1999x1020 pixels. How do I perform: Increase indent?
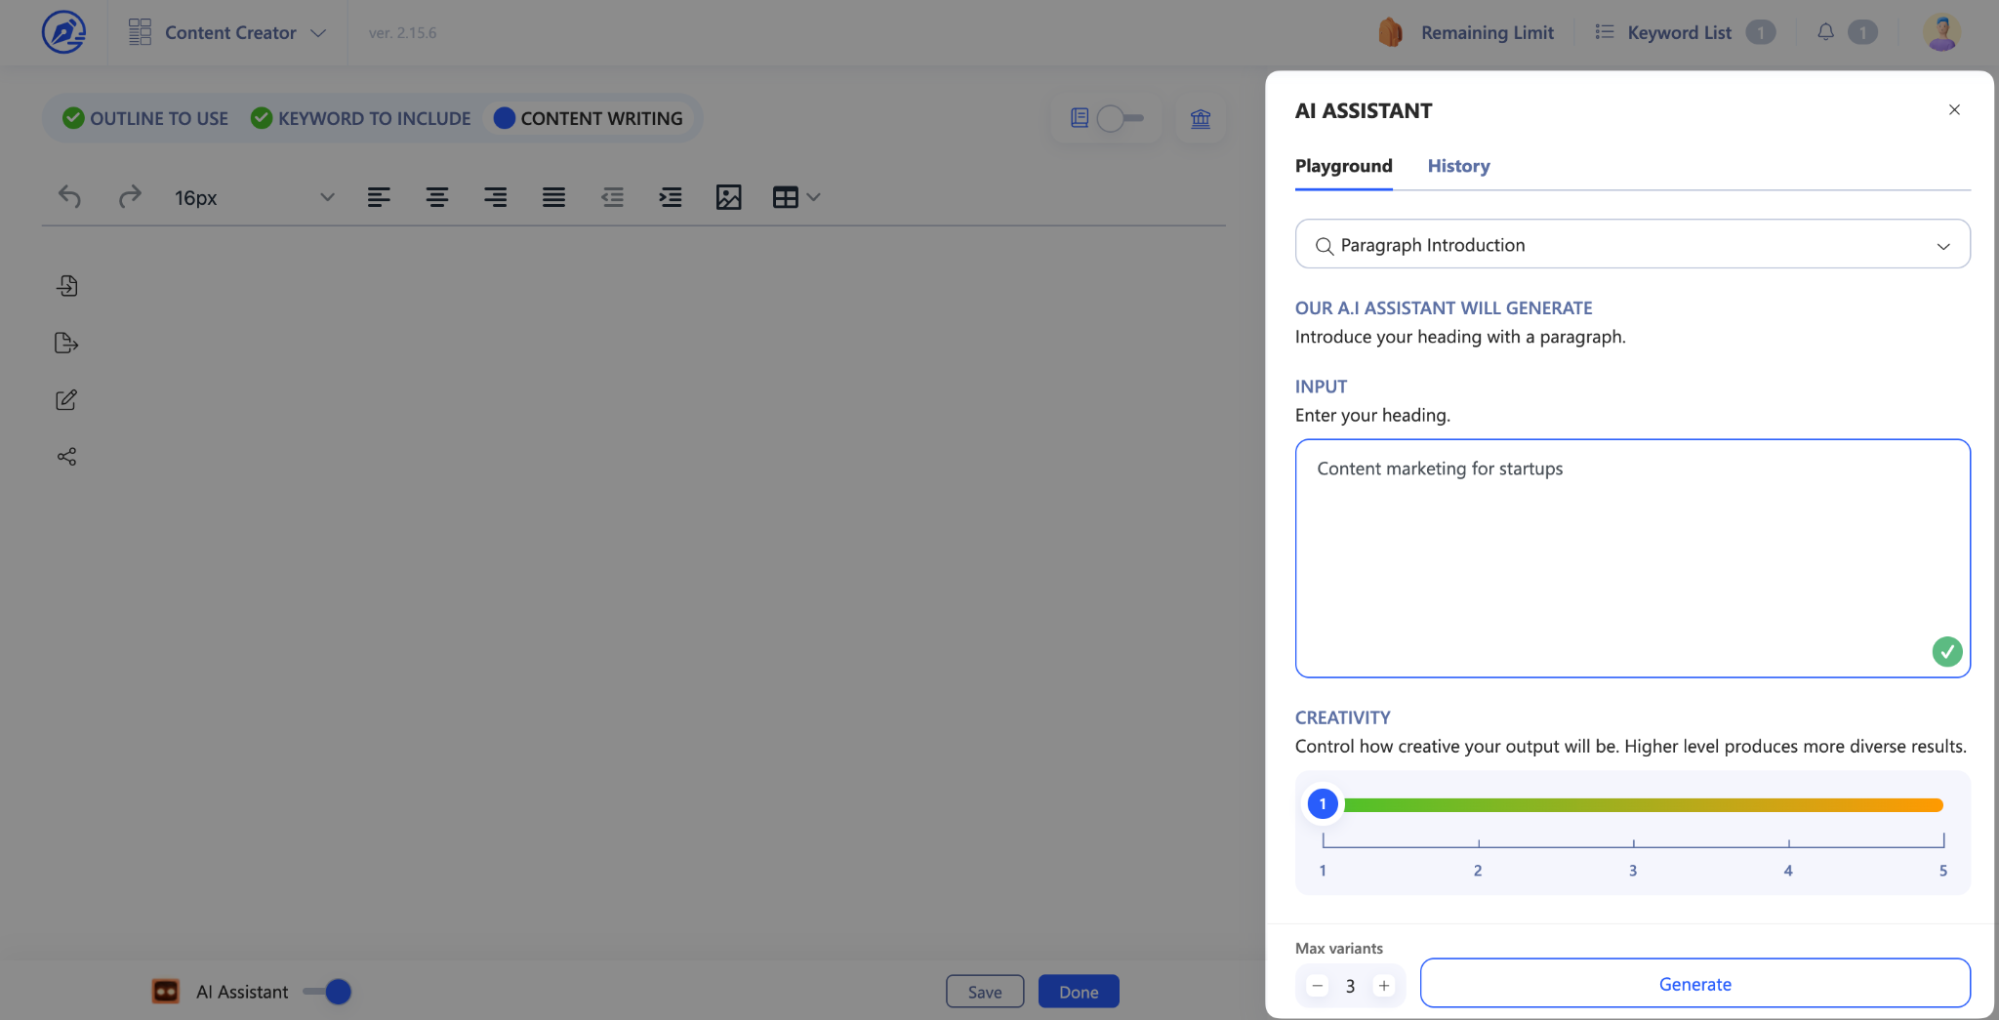click(670, 197)
